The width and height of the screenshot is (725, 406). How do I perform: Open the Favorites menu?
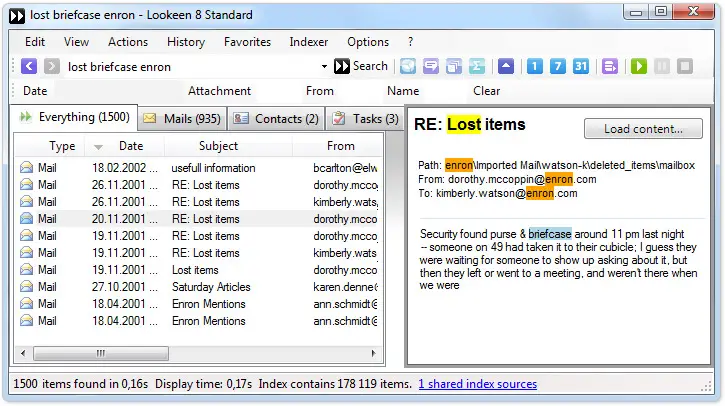click(x=247, y=42)
